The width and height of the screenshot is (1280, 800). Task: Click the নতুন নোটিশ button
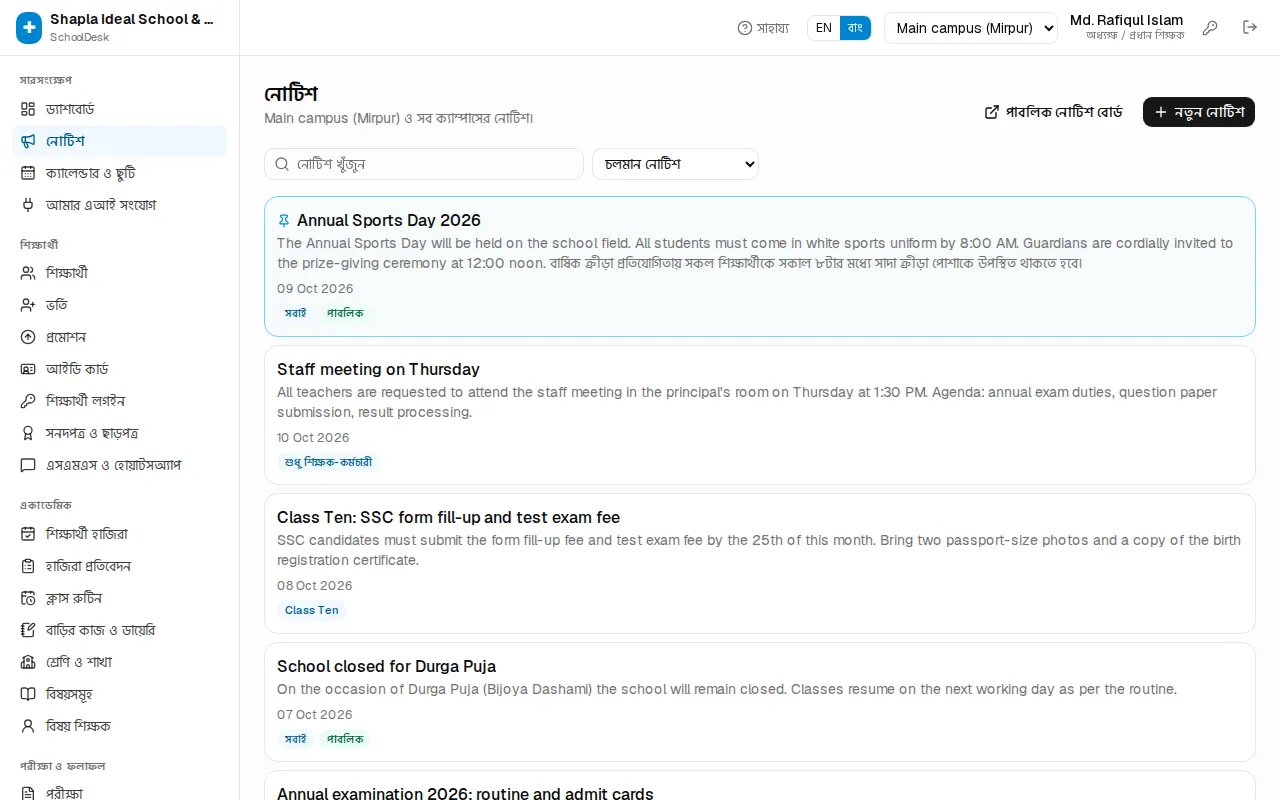click(1199, 112)
